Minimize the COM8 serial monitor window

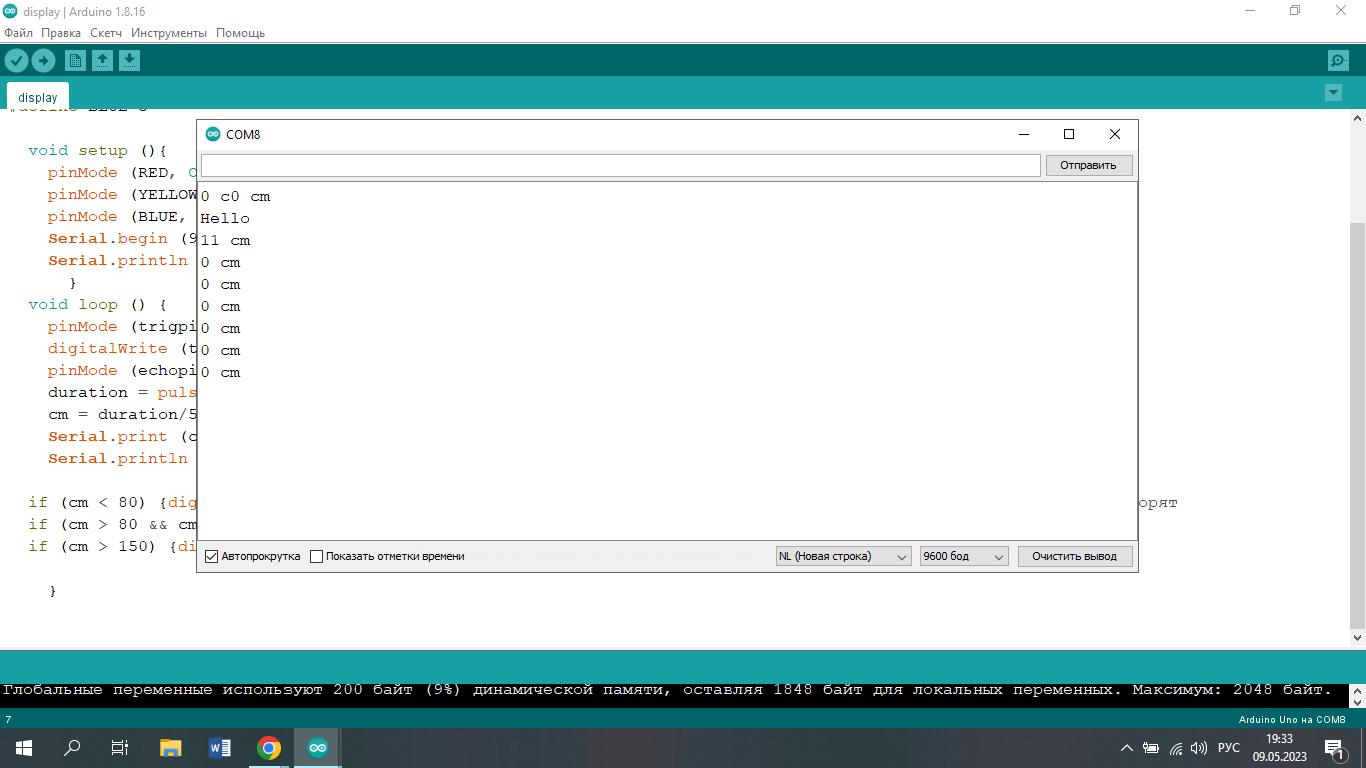(x=1023, y=134)
